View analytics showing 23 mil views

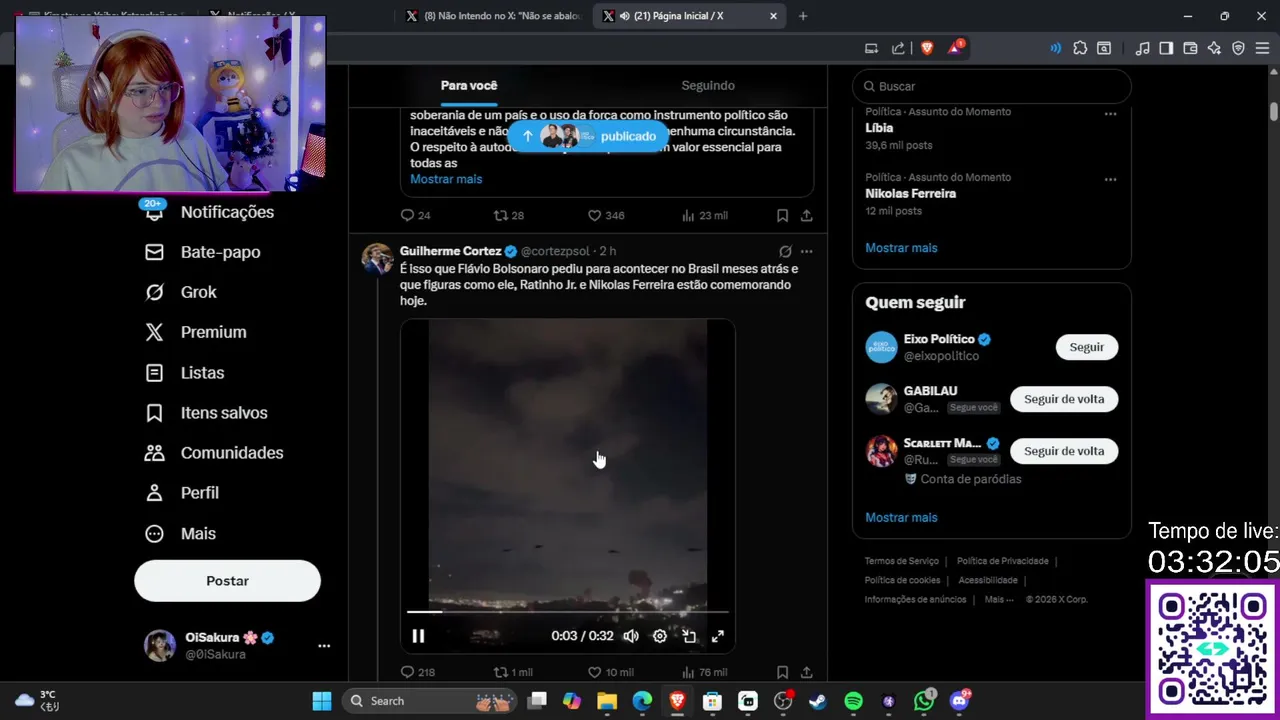[704, 215]
